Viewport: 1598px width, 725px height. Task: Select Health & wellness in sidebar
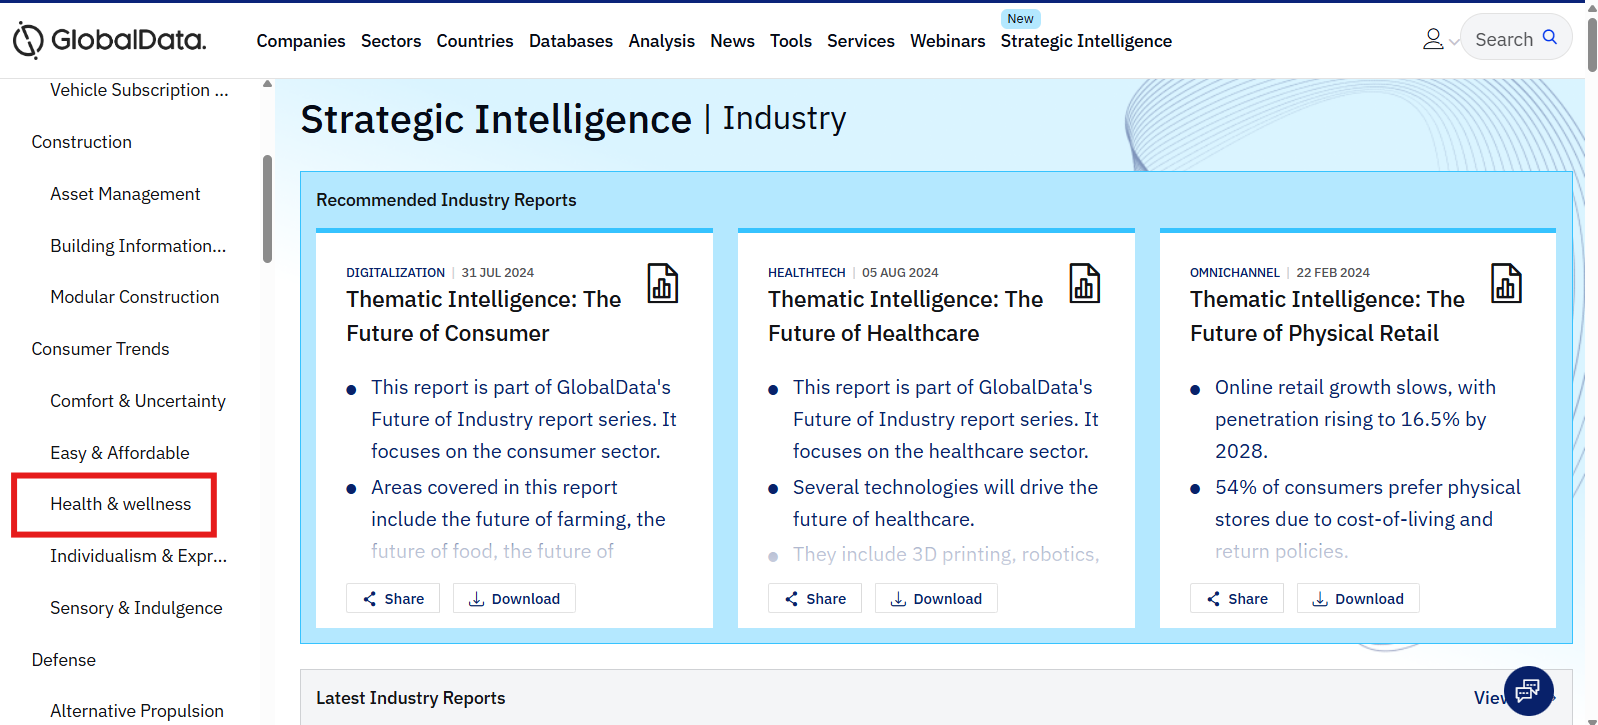point(121,504)
